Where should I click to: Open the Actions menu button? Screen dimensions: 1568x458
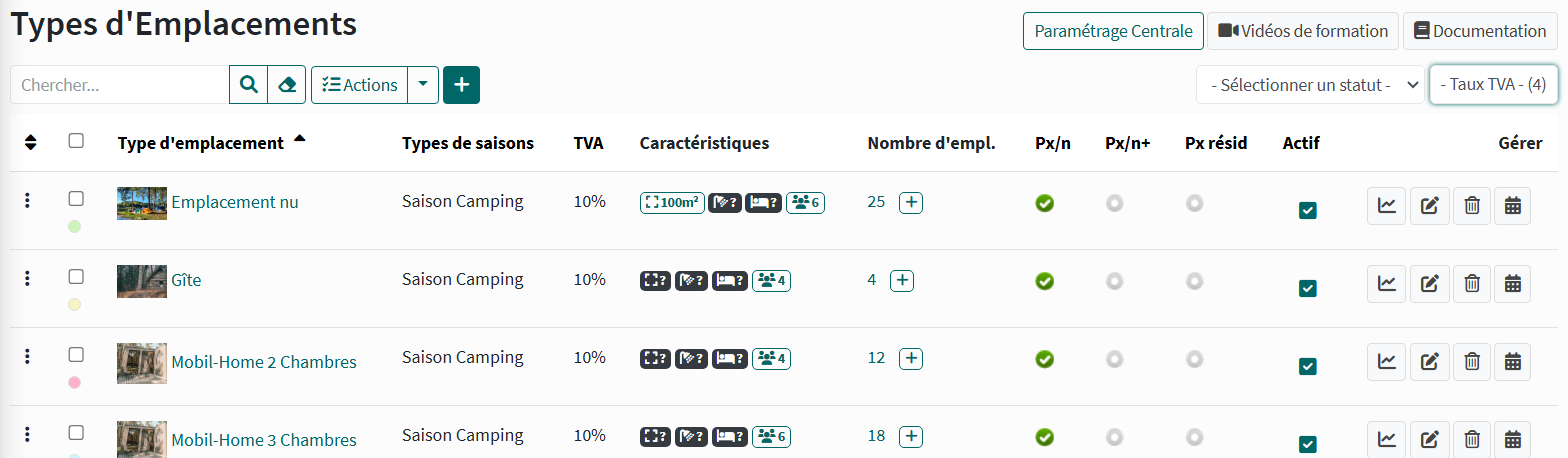pyautogui.click(x=360, y=85)
